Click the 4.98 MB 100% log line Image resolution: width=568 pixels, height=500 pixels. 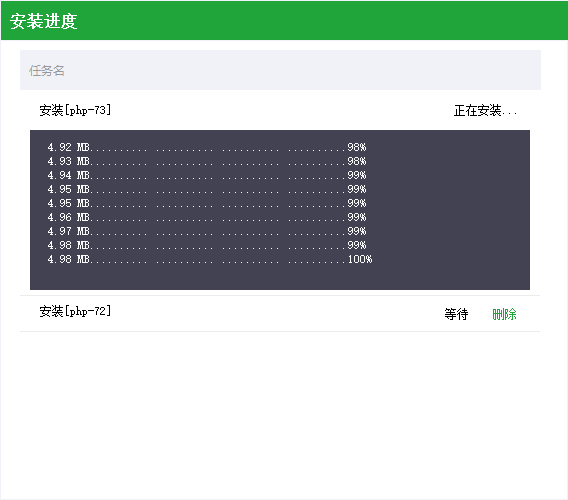click(210, 259)
